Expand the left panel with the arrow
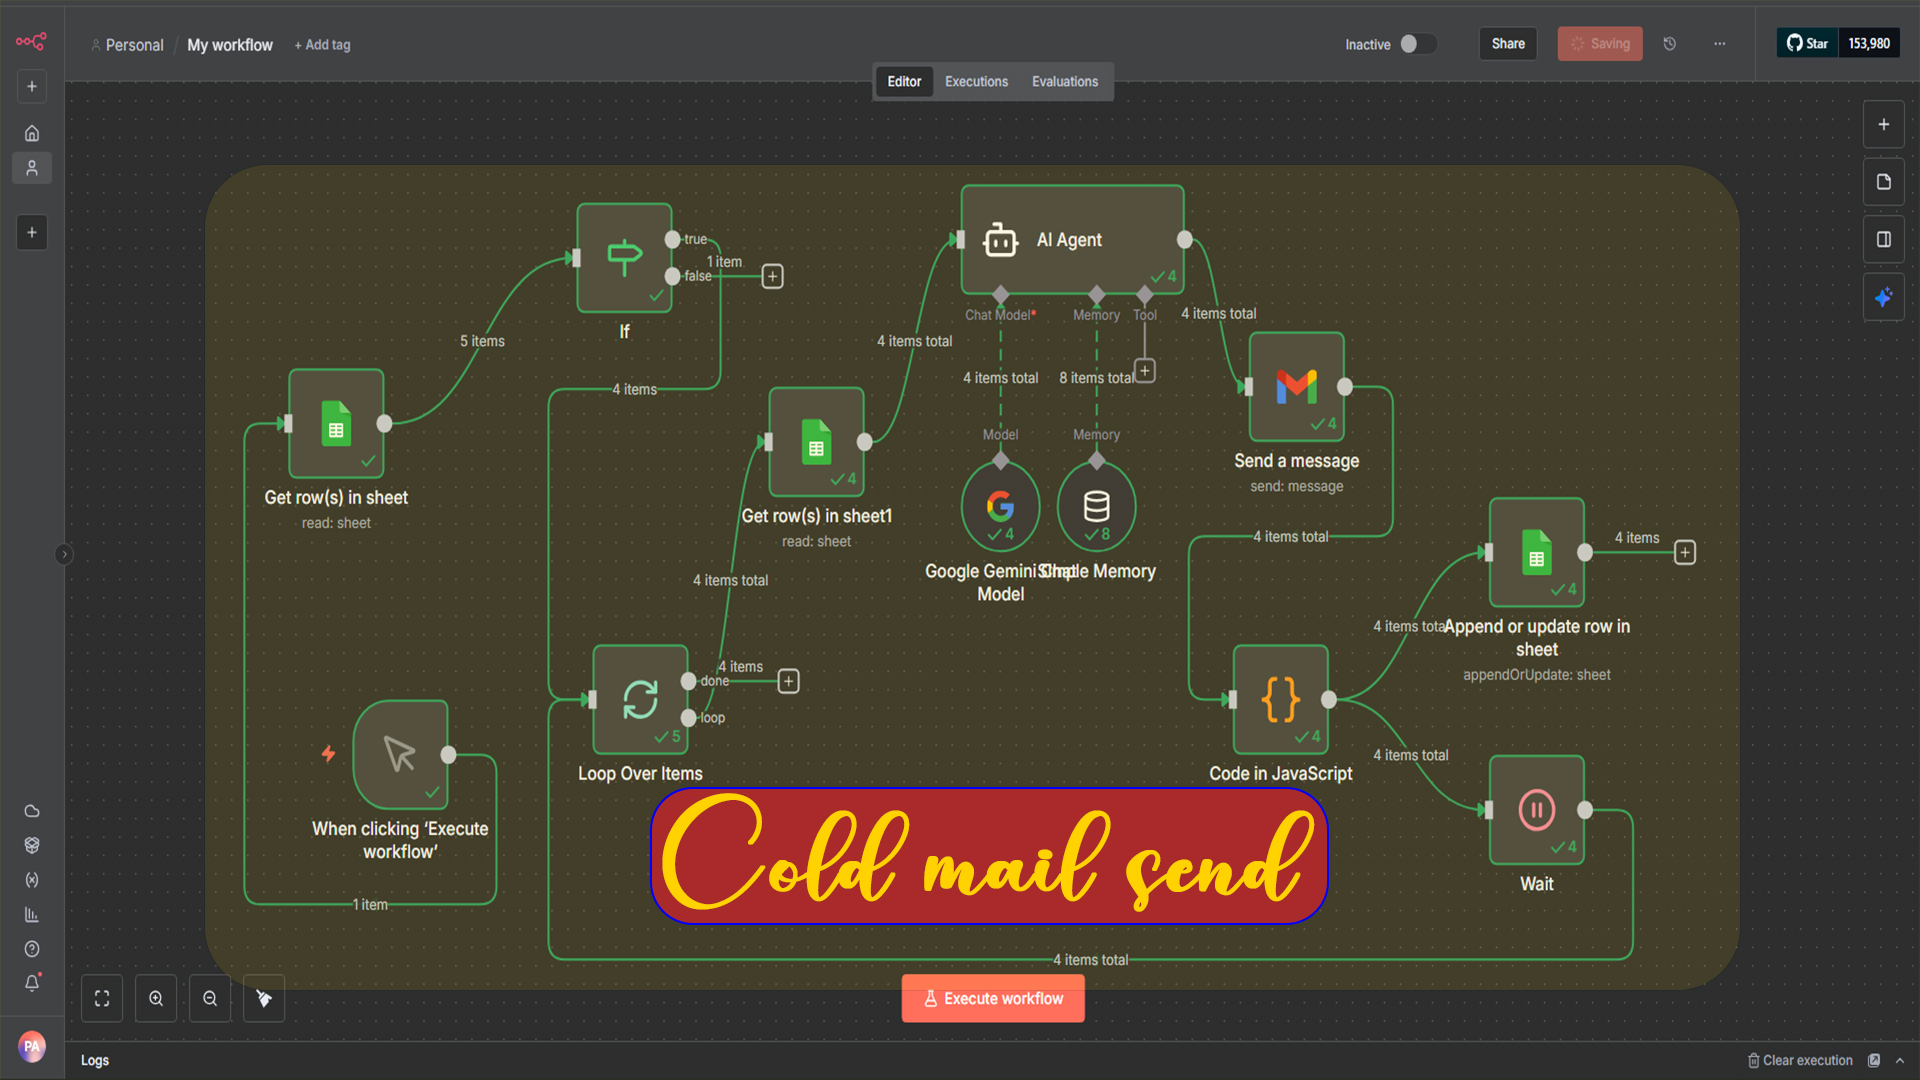 point(64,554)
